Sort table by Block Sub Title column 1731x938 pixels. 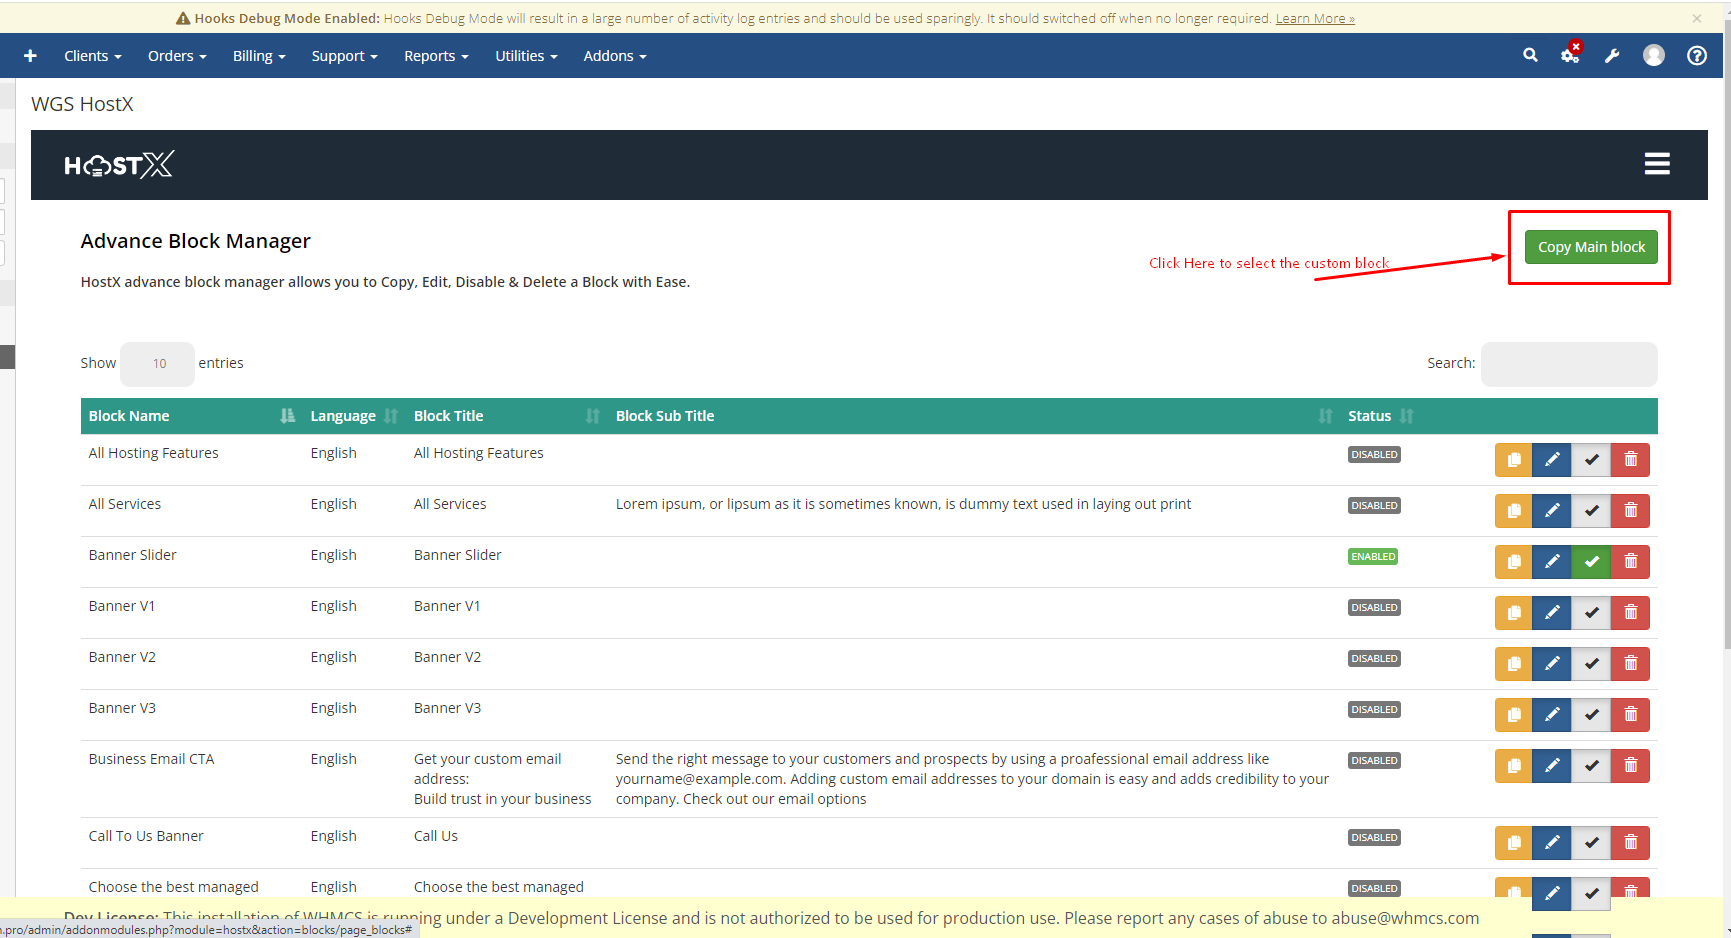[x=974, y=416]
